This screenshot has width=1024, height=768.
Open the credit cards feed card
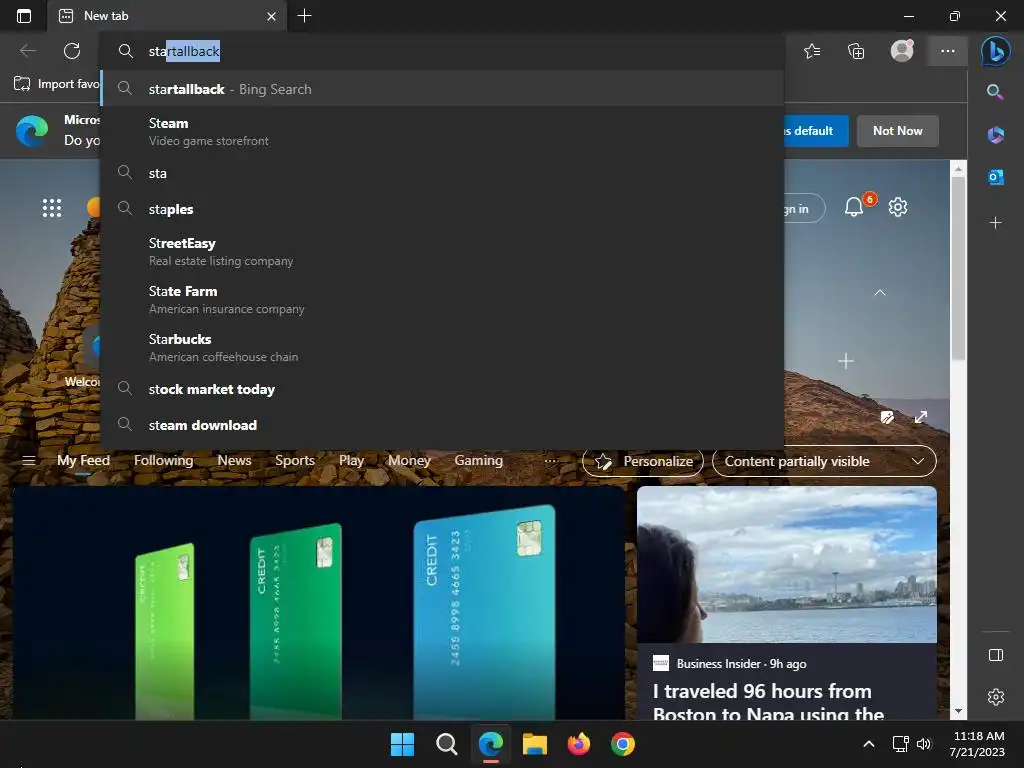[x=319, y=602]
